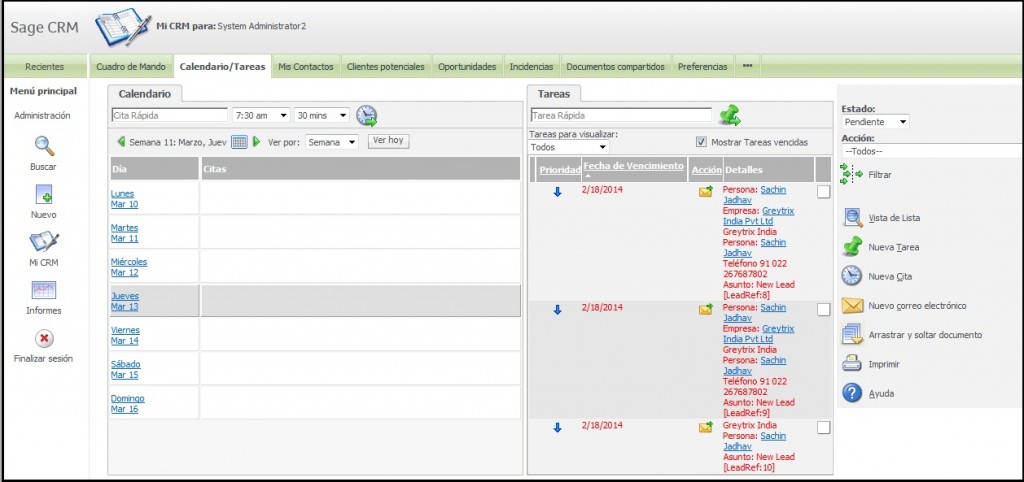Click the Nuevo icon in main menu

pyautogui.click(x=44, y=194)
